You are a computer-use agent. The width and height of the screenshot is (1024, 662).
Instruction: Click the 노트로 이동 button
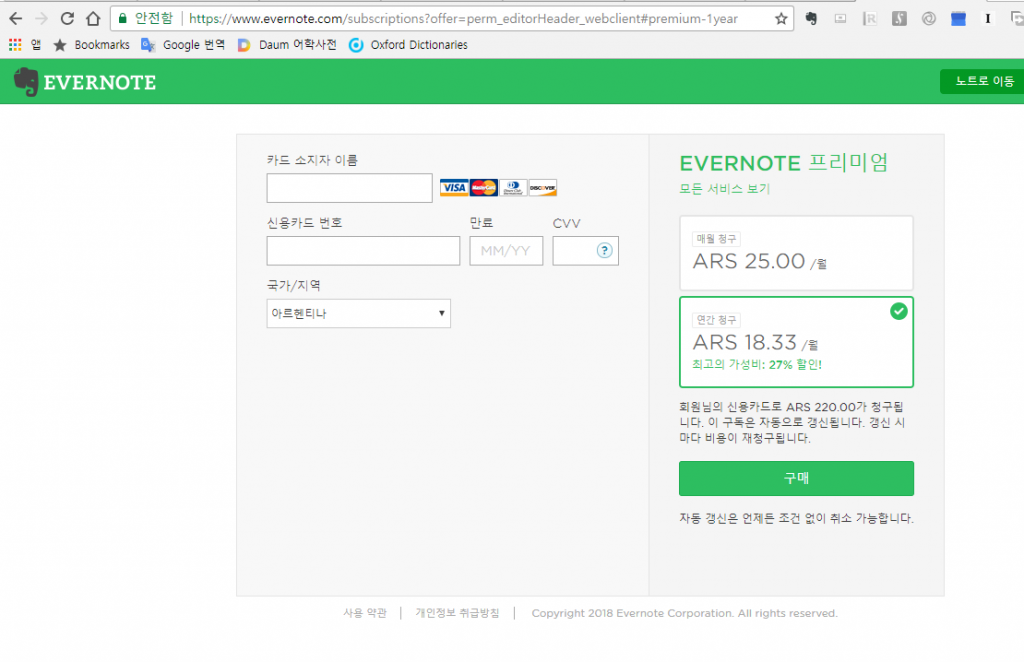[x=983, y=82]
